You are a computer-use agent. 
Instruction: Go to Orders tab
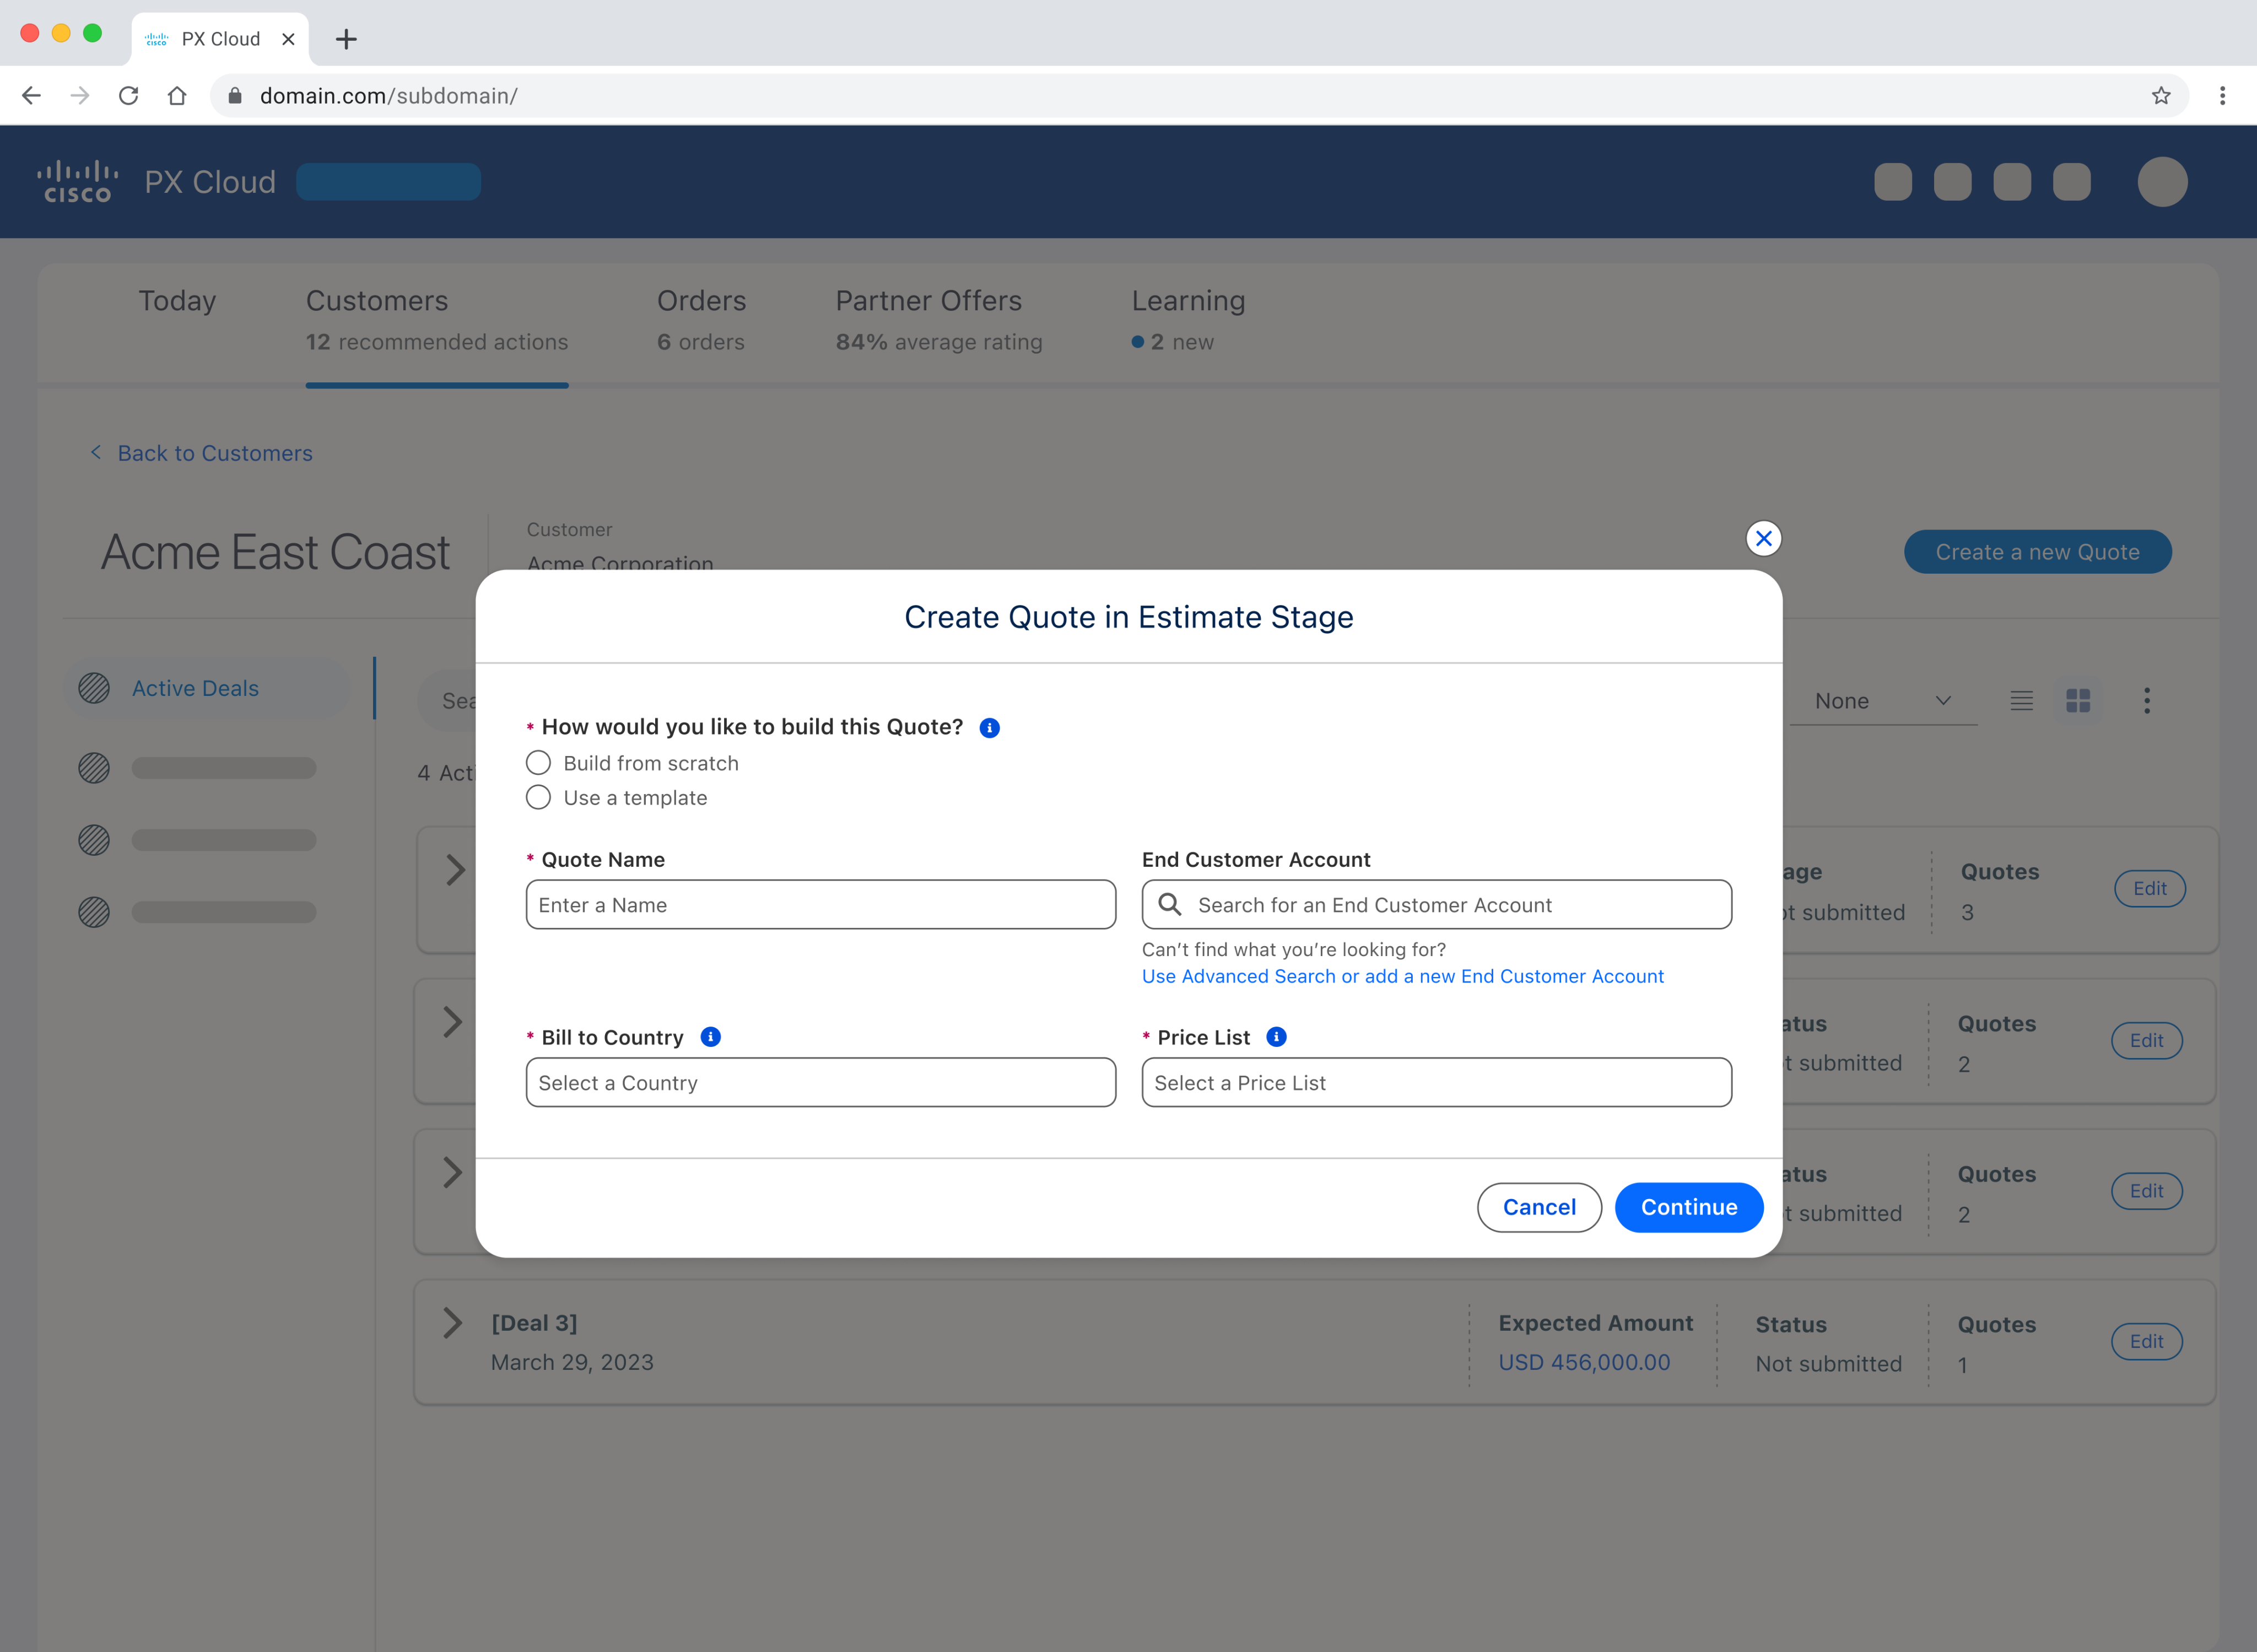point(701,320)
